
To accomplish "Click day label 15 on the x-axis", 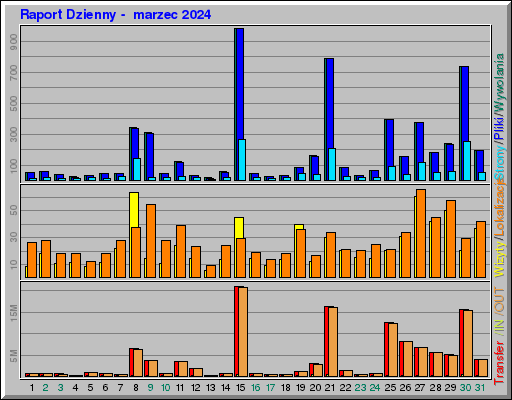I will coord(241,388).
